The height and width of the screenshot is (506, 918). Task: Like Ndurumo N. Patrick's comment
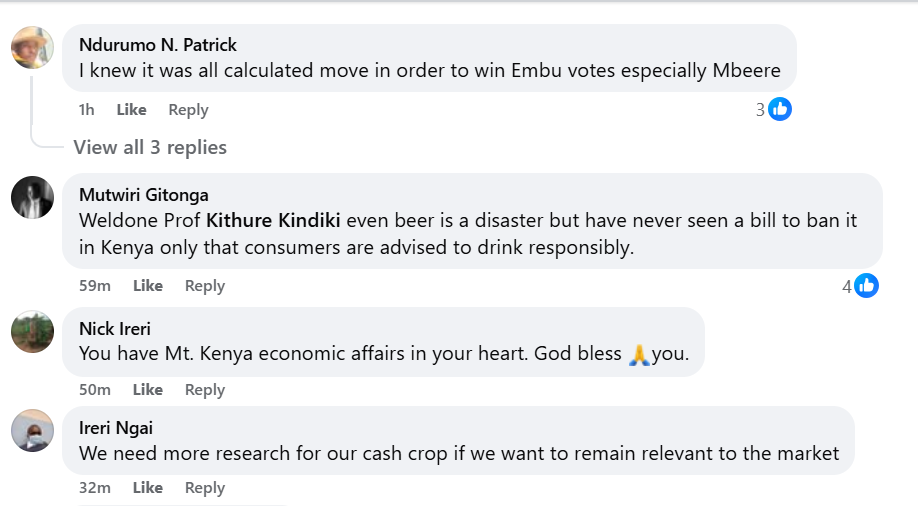[131, 110]
